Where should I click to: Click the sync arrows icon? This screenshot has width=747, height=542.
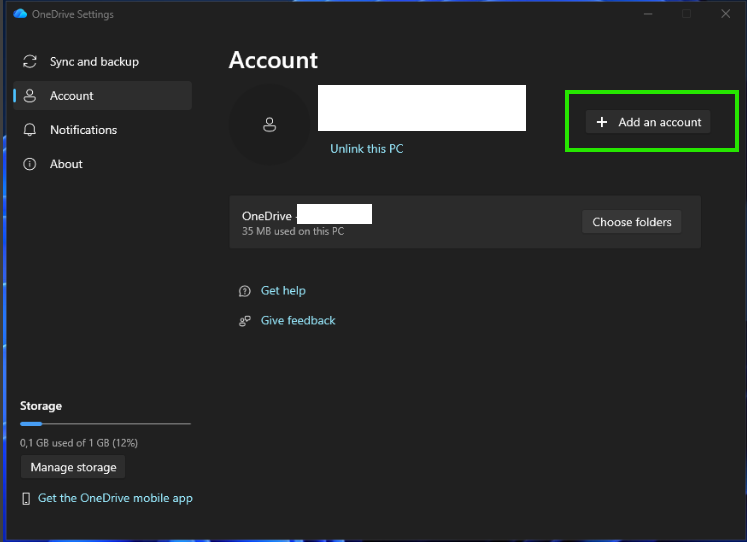(30, 61)
